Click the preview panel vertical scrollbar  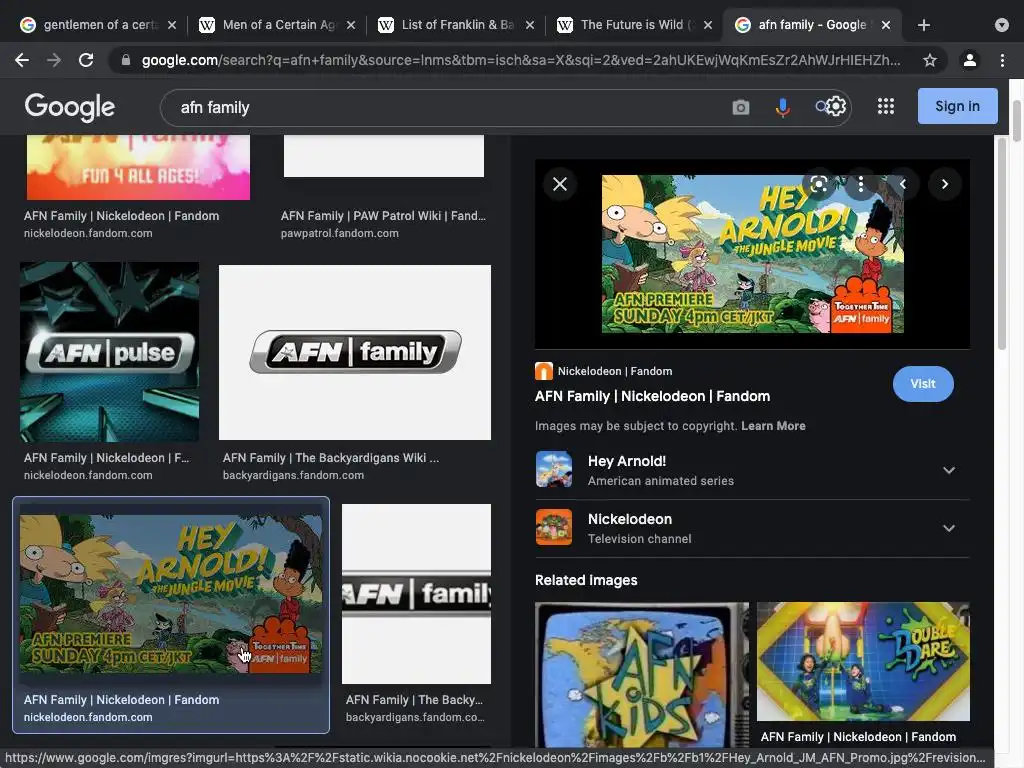click(x=1002, y=245)
